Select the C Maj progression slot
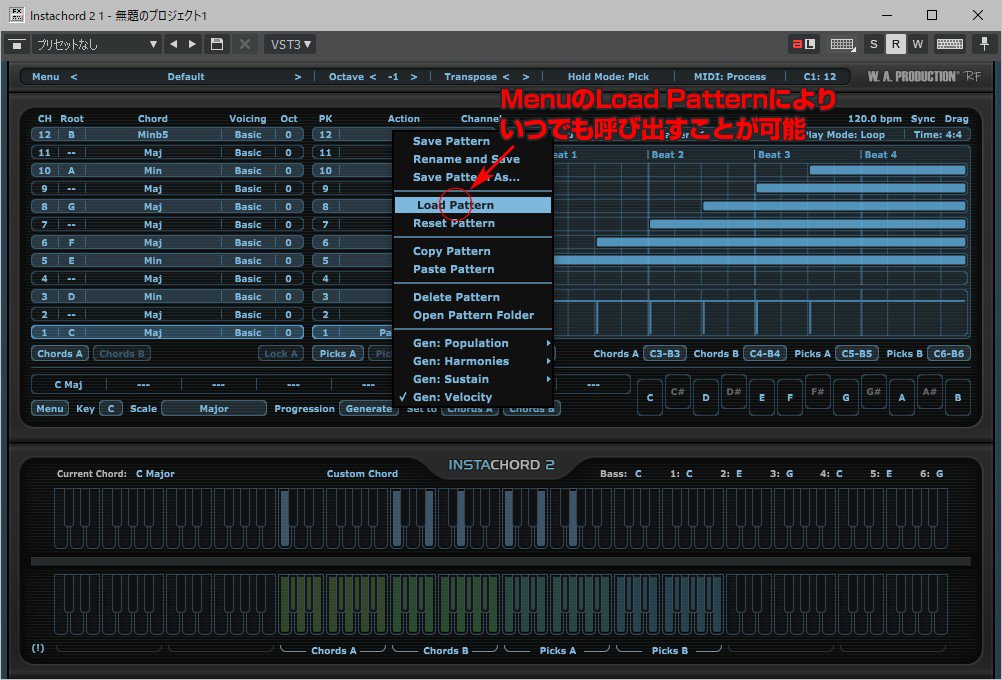The width and height of the screenshot is (1002, 680). coord(68,385)
